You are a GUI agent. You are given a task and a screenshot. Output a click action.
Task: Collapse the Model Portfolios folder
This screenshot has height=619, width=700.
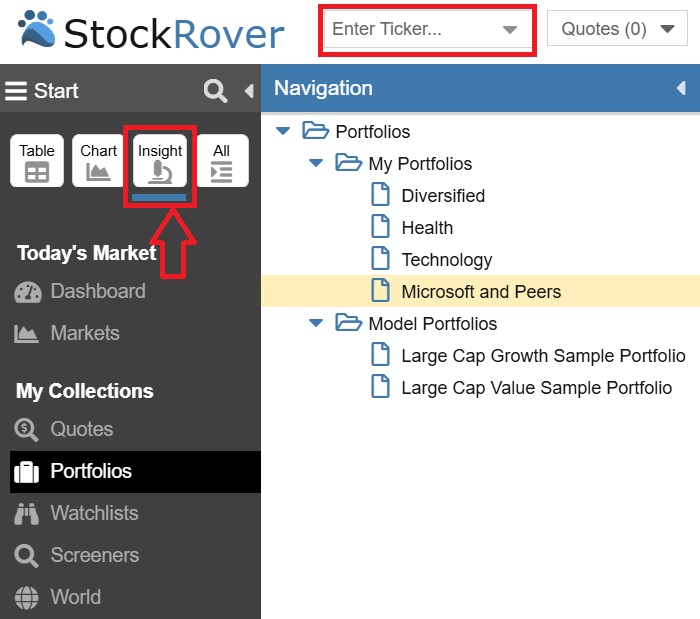(x=316, y=323)
